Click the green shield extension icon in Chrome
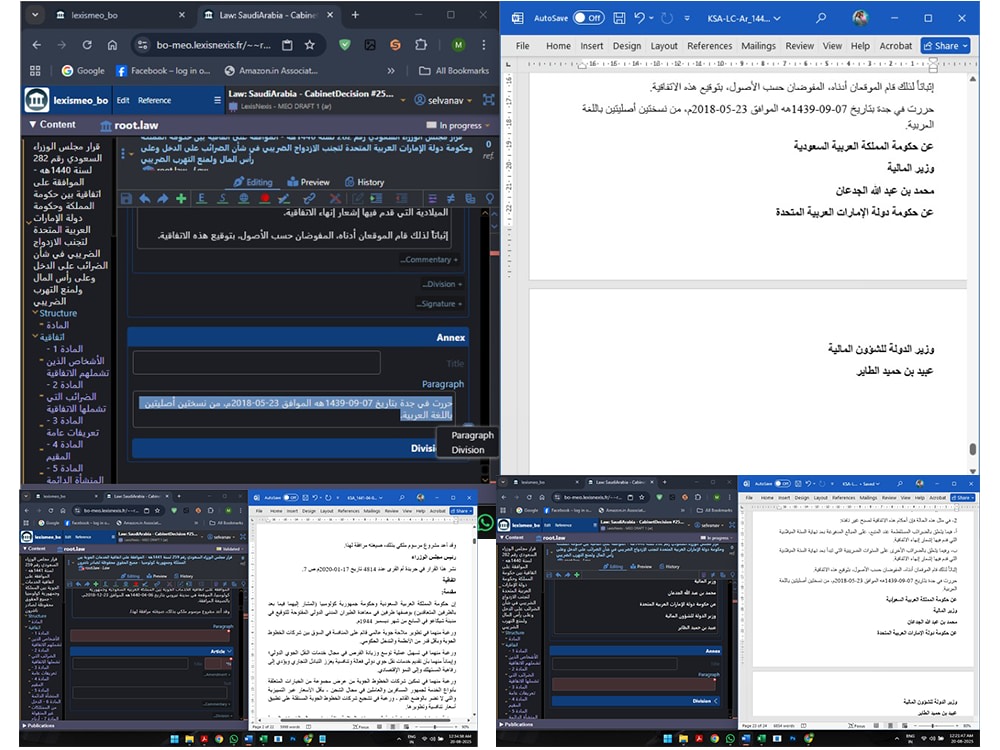Screen dimensions: 1000x750 tap(344, 45)
